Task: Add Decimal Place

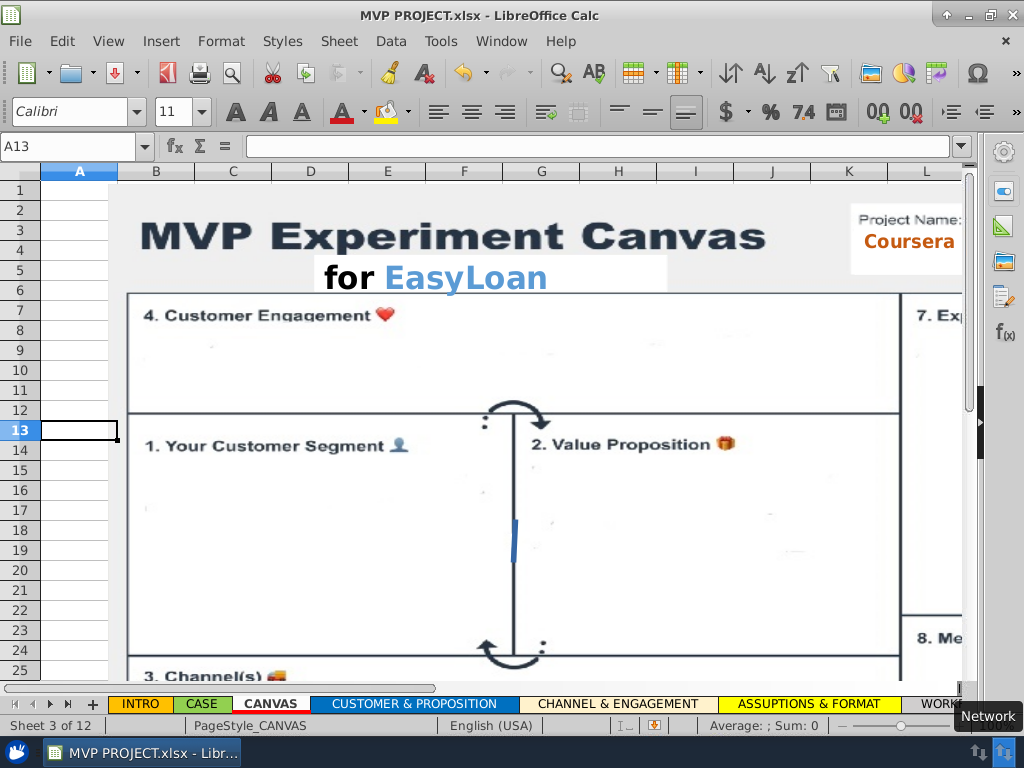Action: click(878, 112)
